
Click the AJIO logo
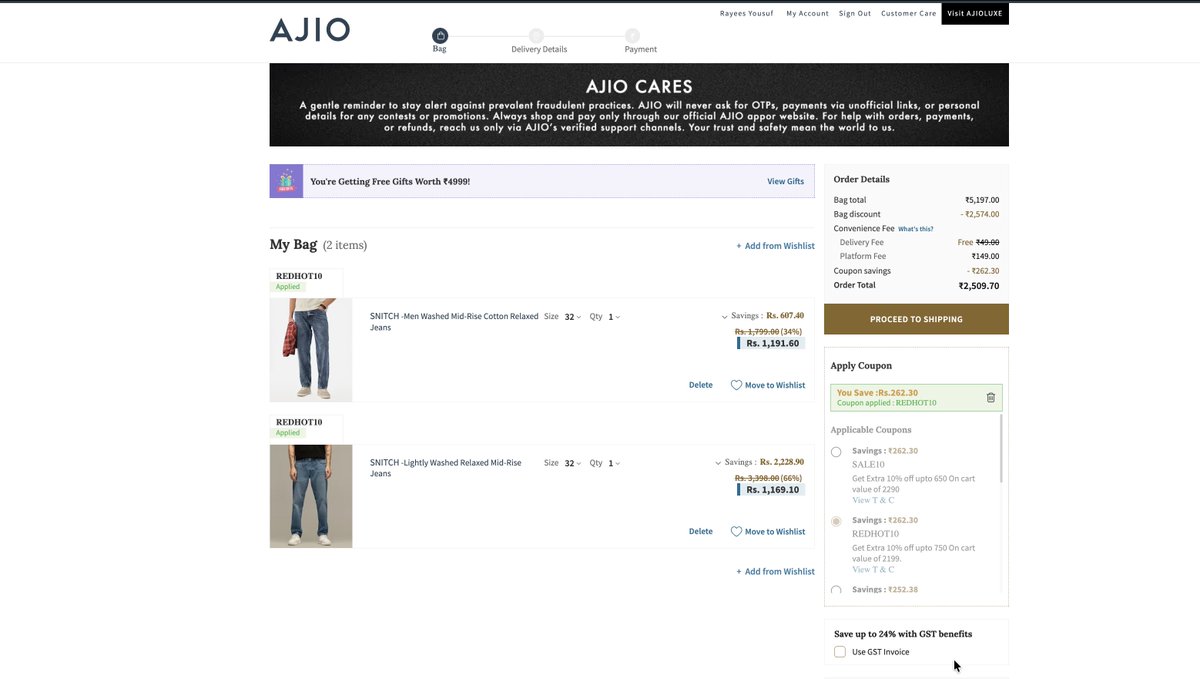310,30
